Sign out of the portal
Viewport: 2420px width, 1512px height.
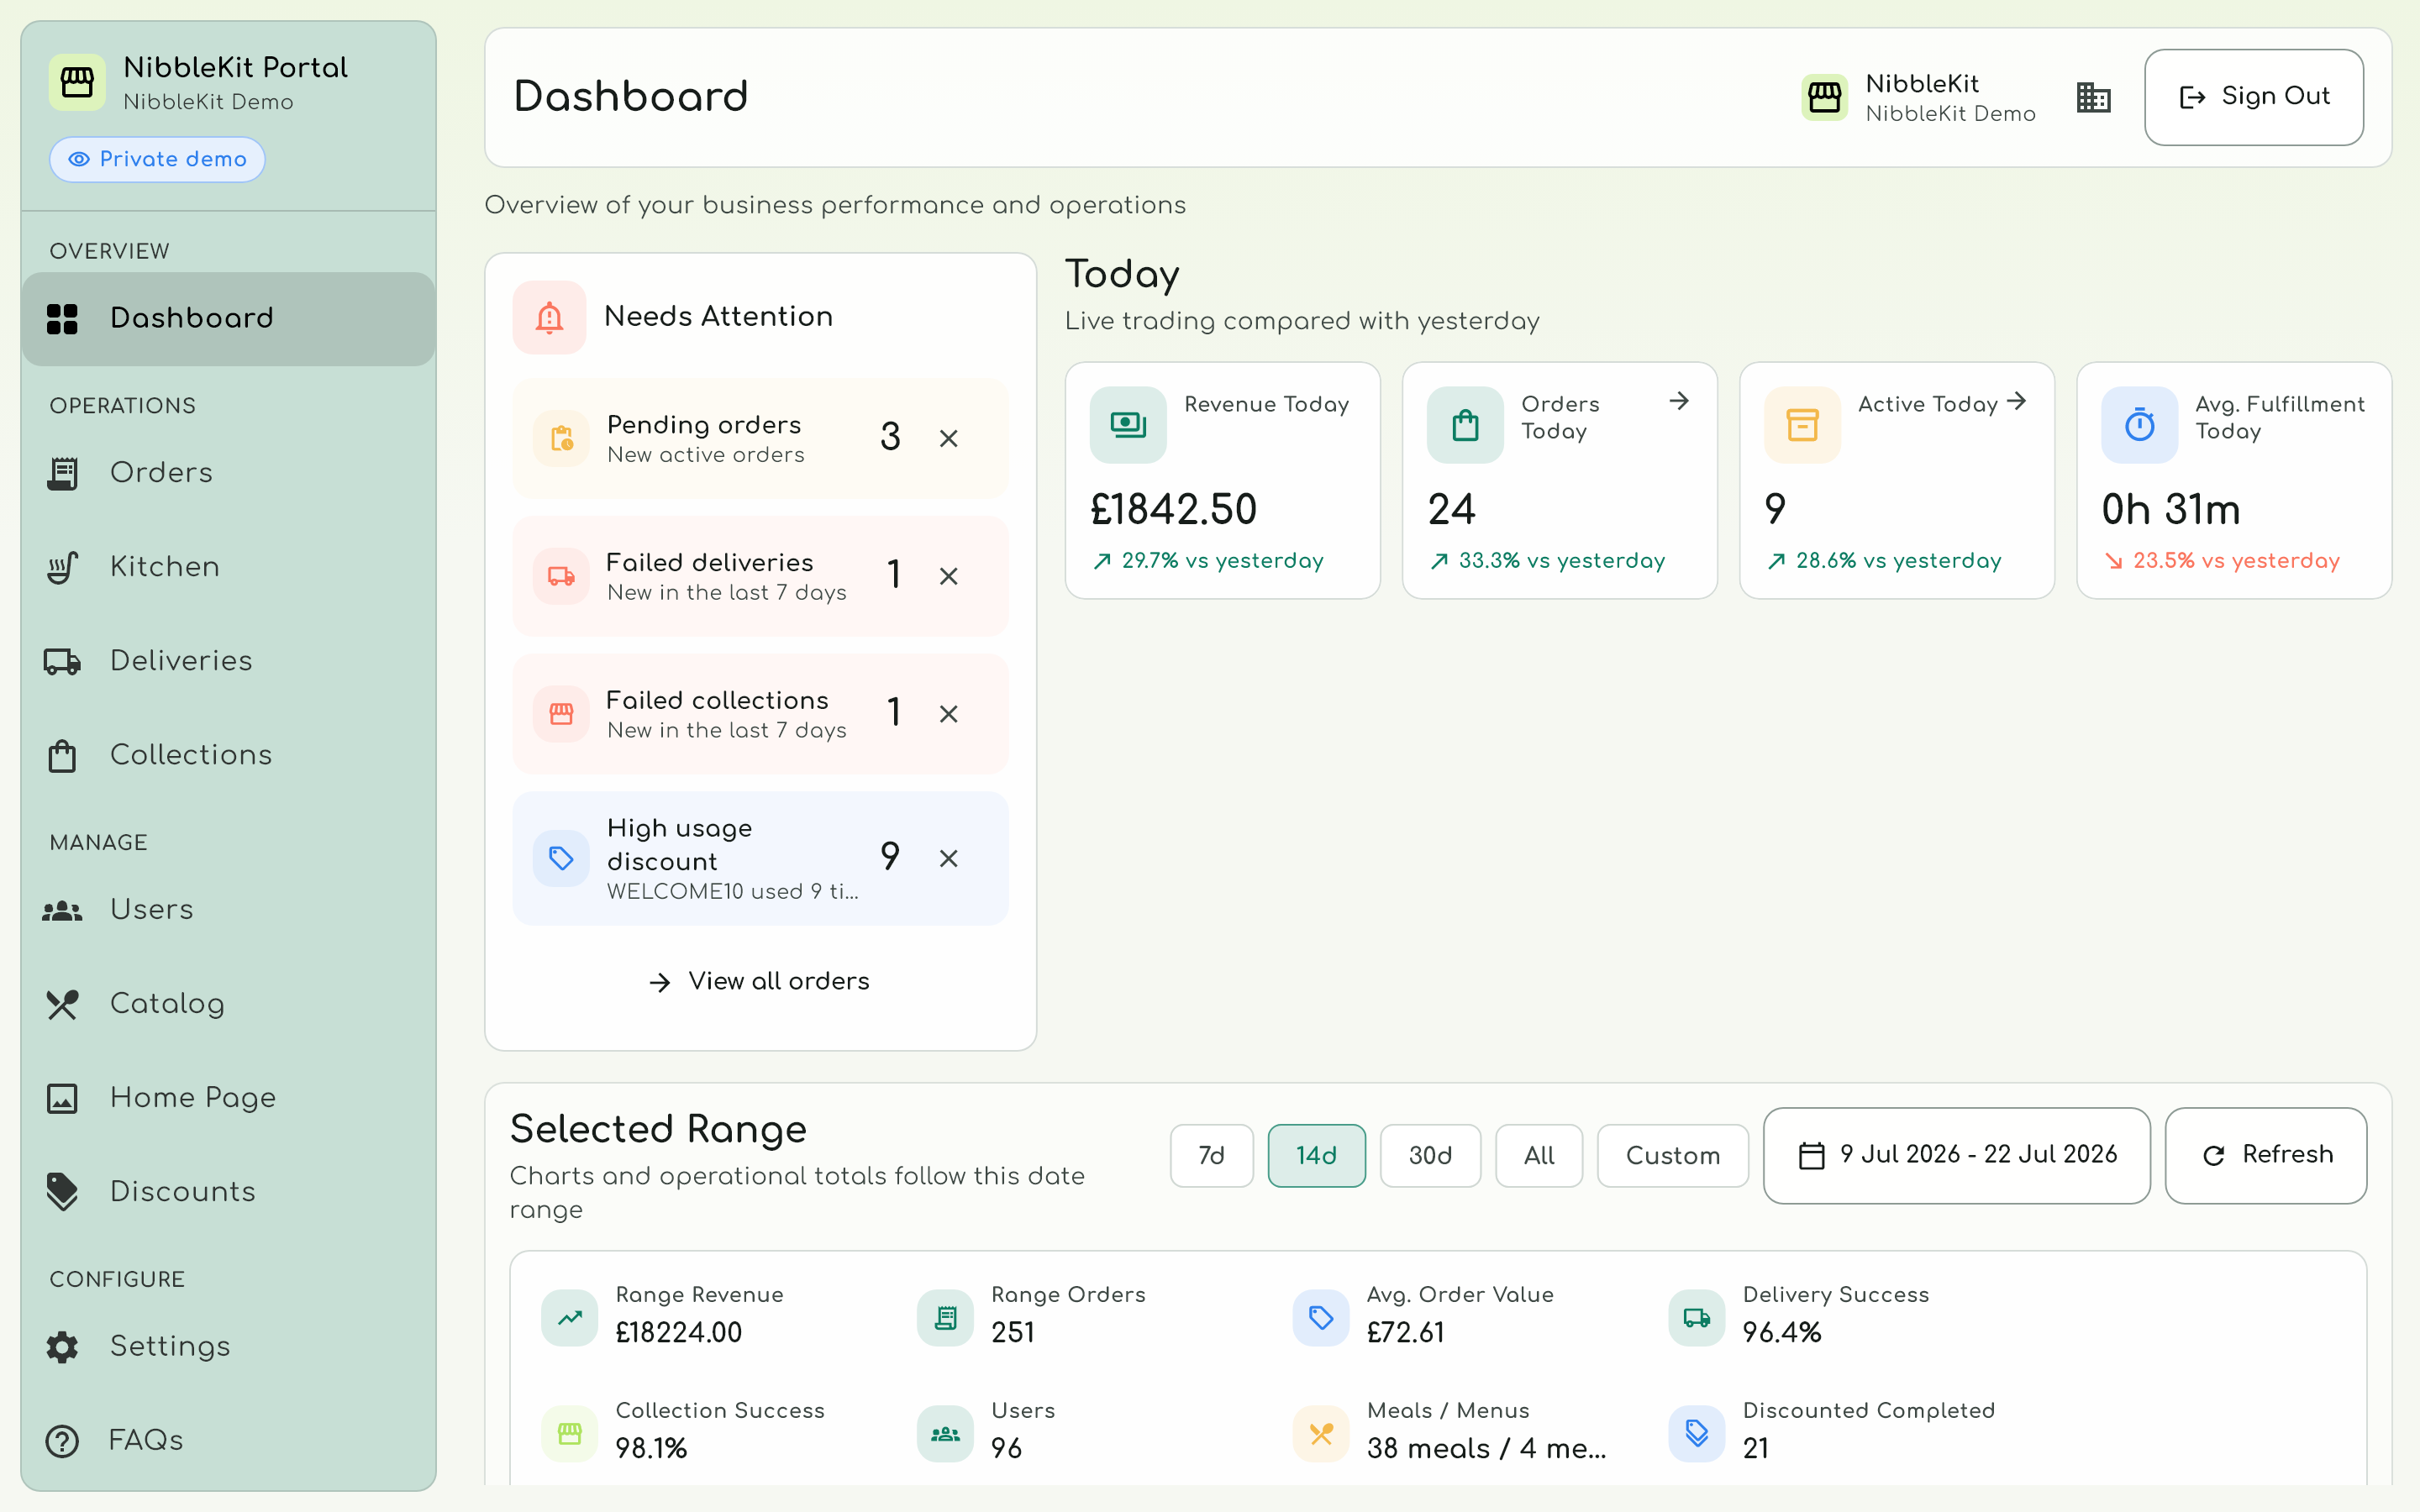click(2253, 97)
